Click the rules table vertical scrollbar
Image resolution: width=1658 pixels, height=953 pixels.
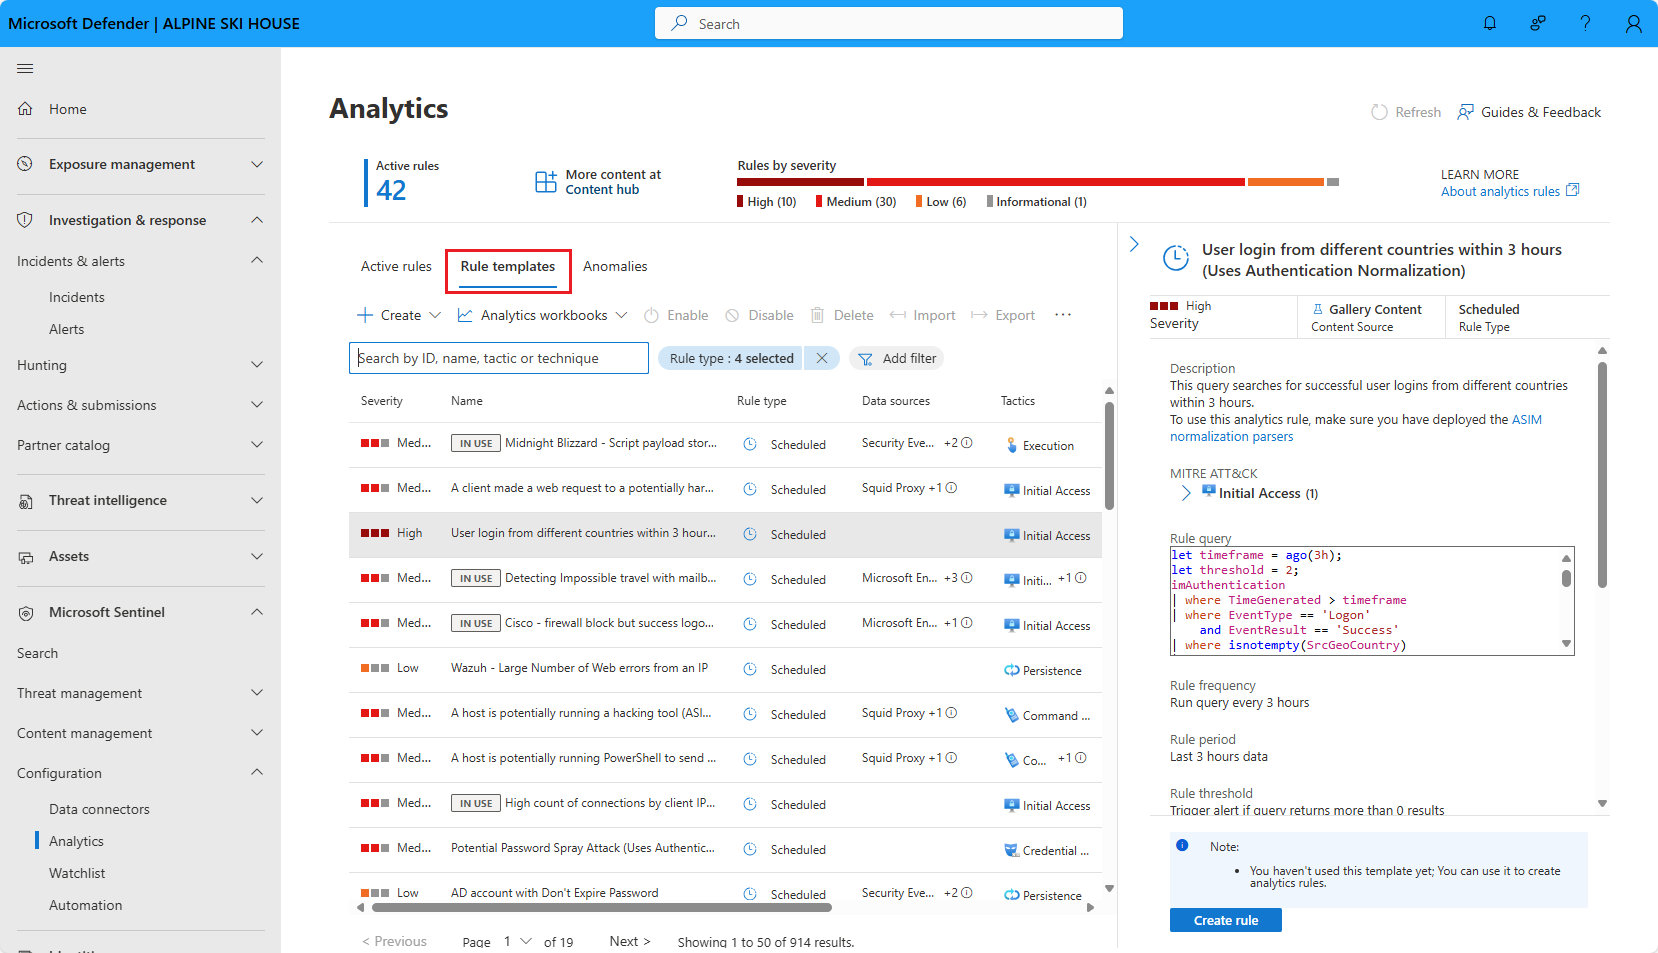(1109, 455)
